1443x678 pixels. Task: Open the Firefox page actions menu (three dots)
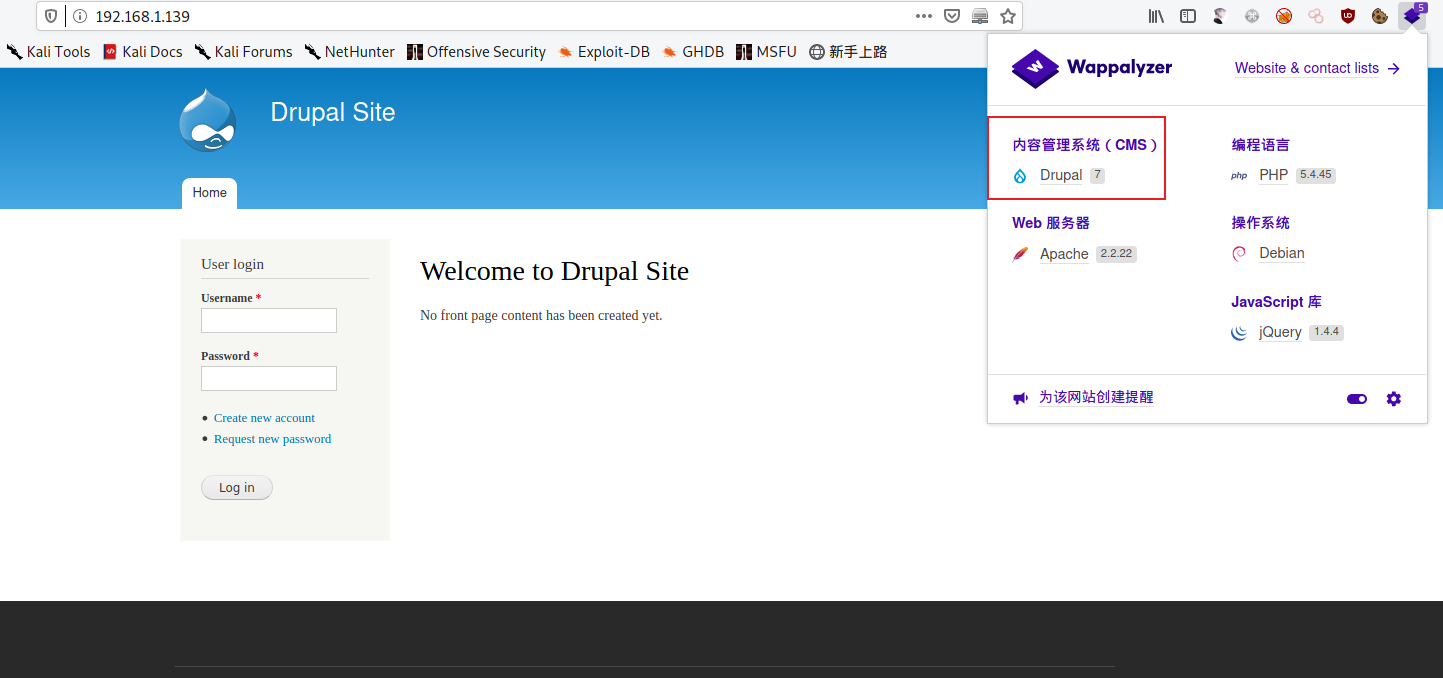(x=923, y=16)
